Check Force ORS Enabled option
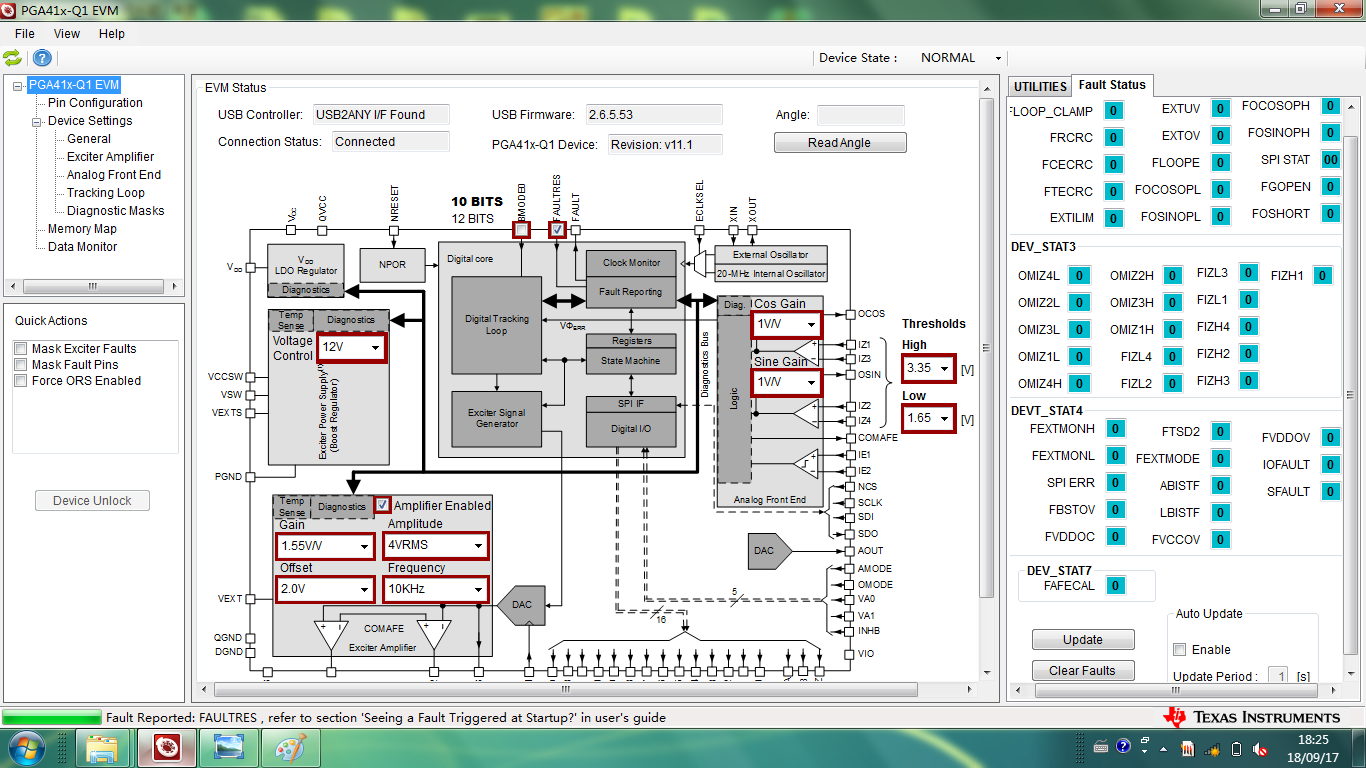 tap(20, 381)
